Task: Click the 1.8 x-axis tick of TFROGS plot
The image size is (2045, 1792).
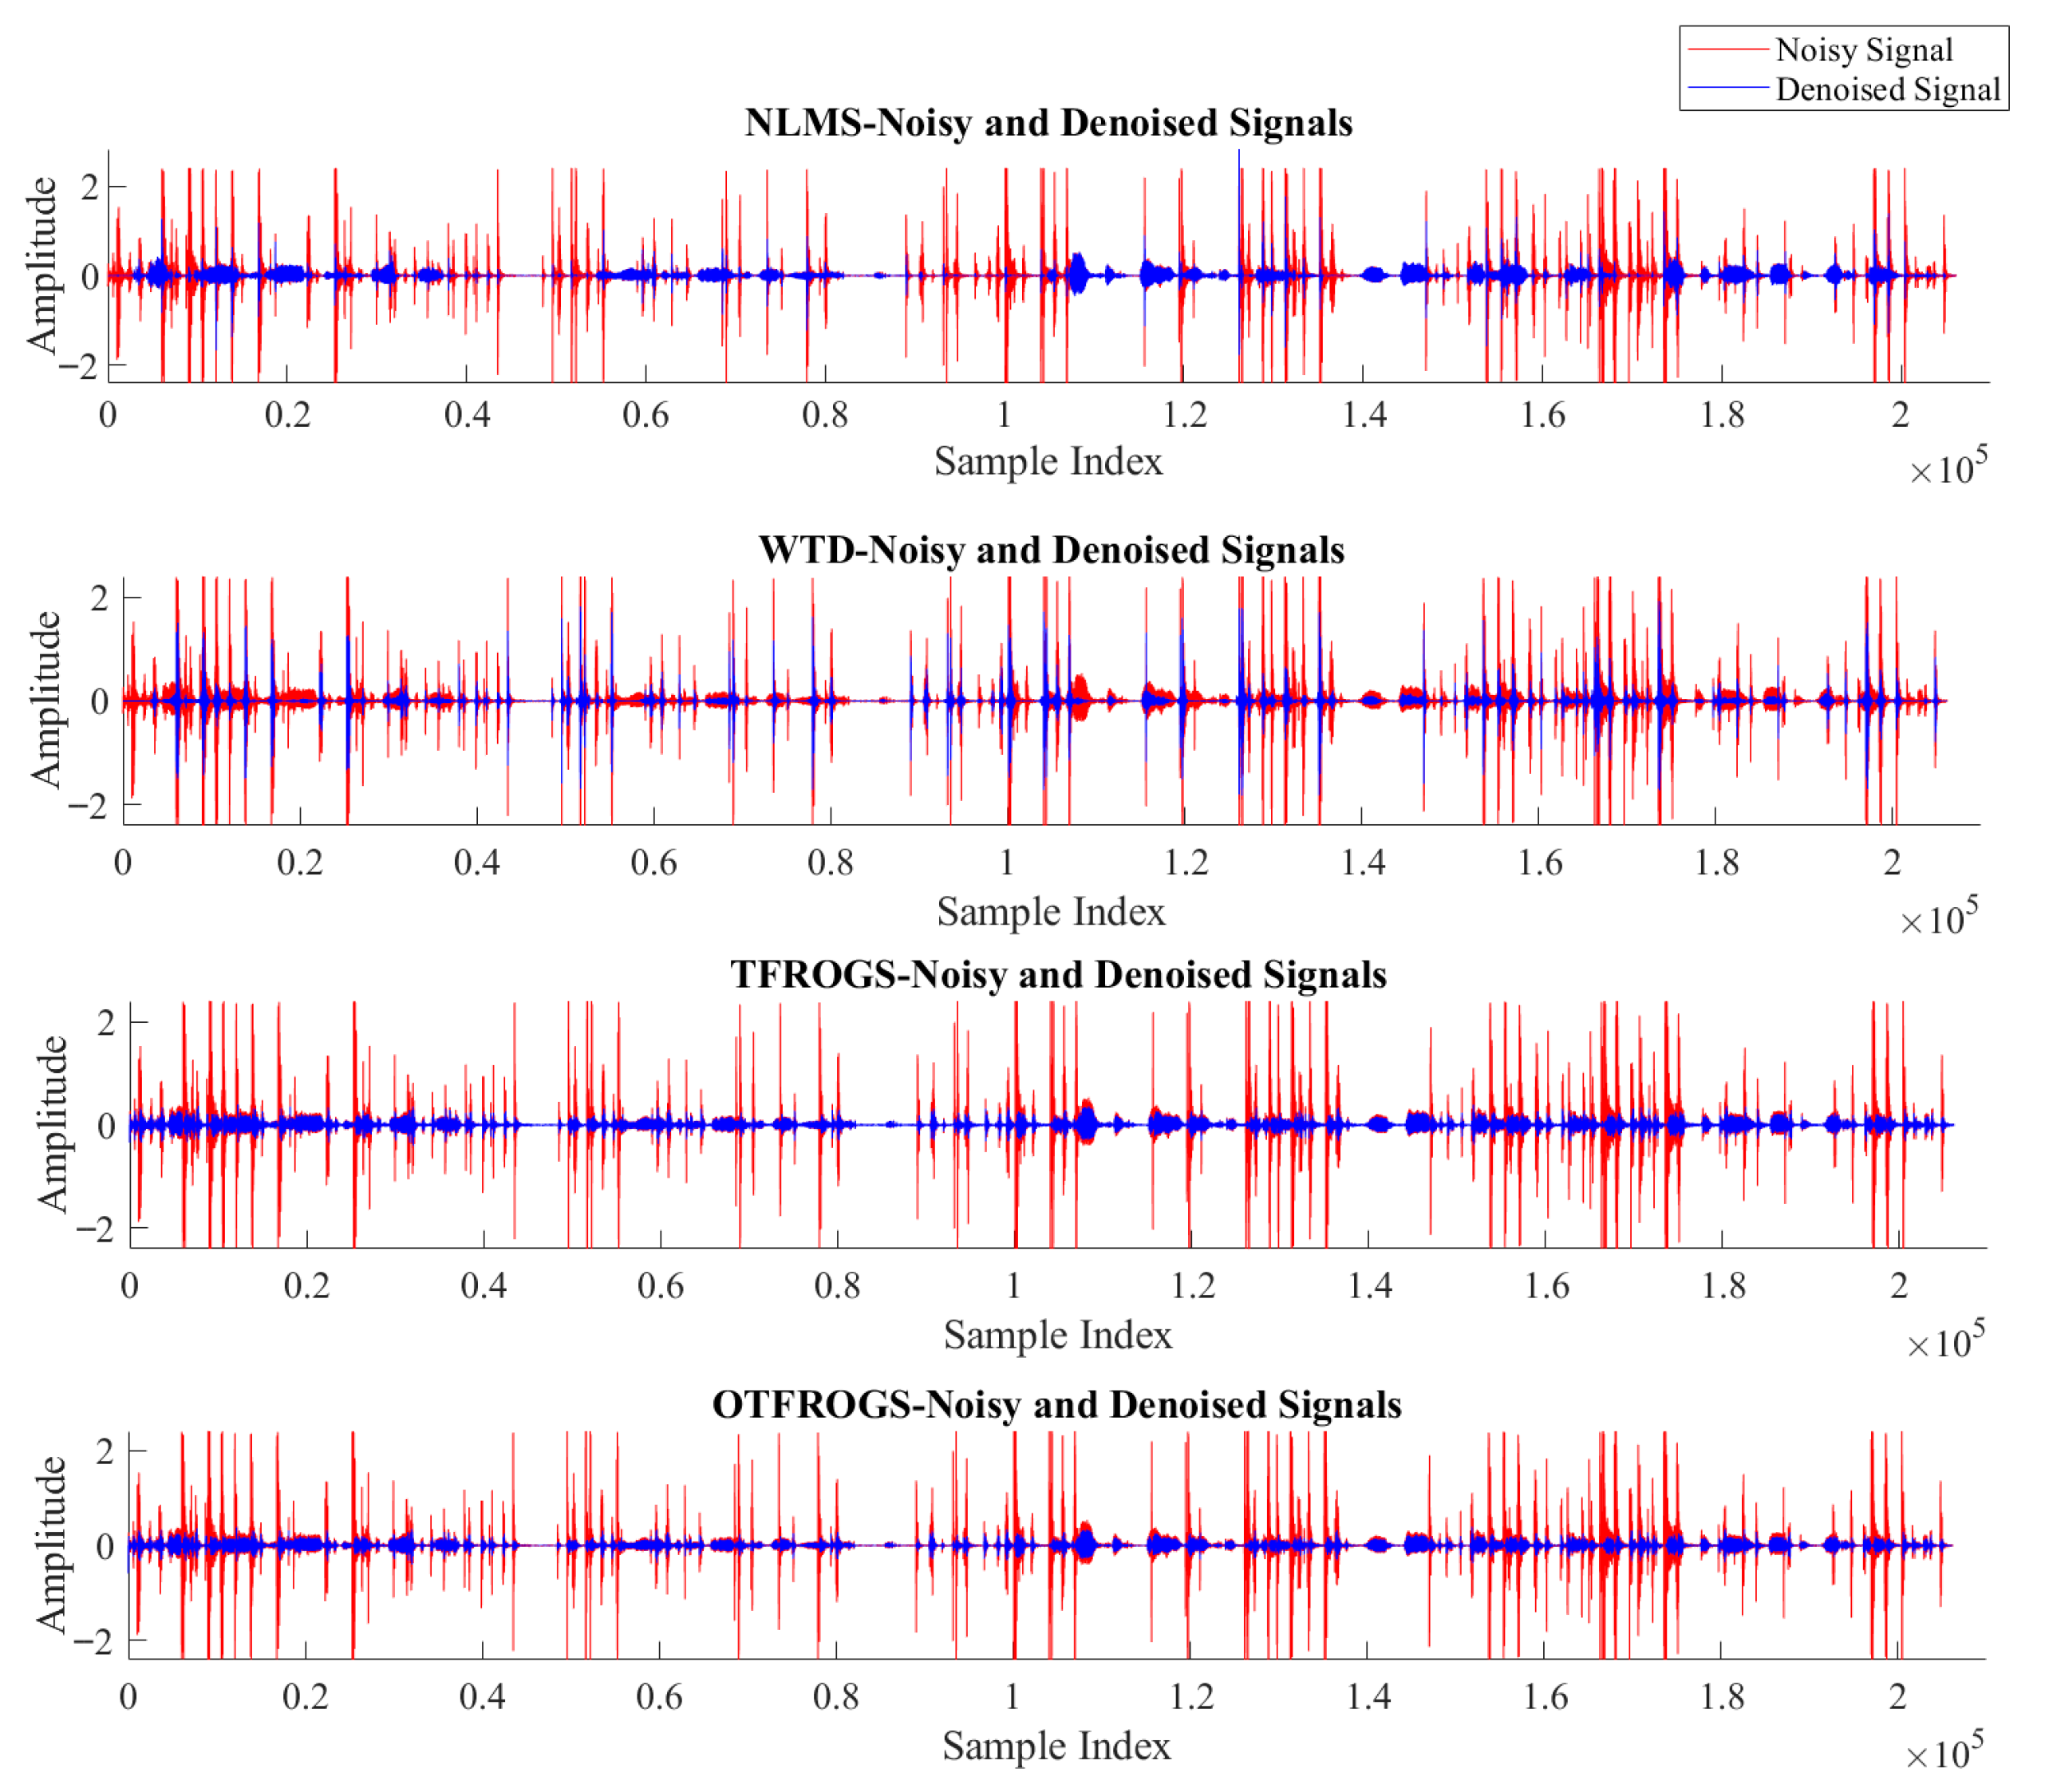Action: [1724, 1286]
